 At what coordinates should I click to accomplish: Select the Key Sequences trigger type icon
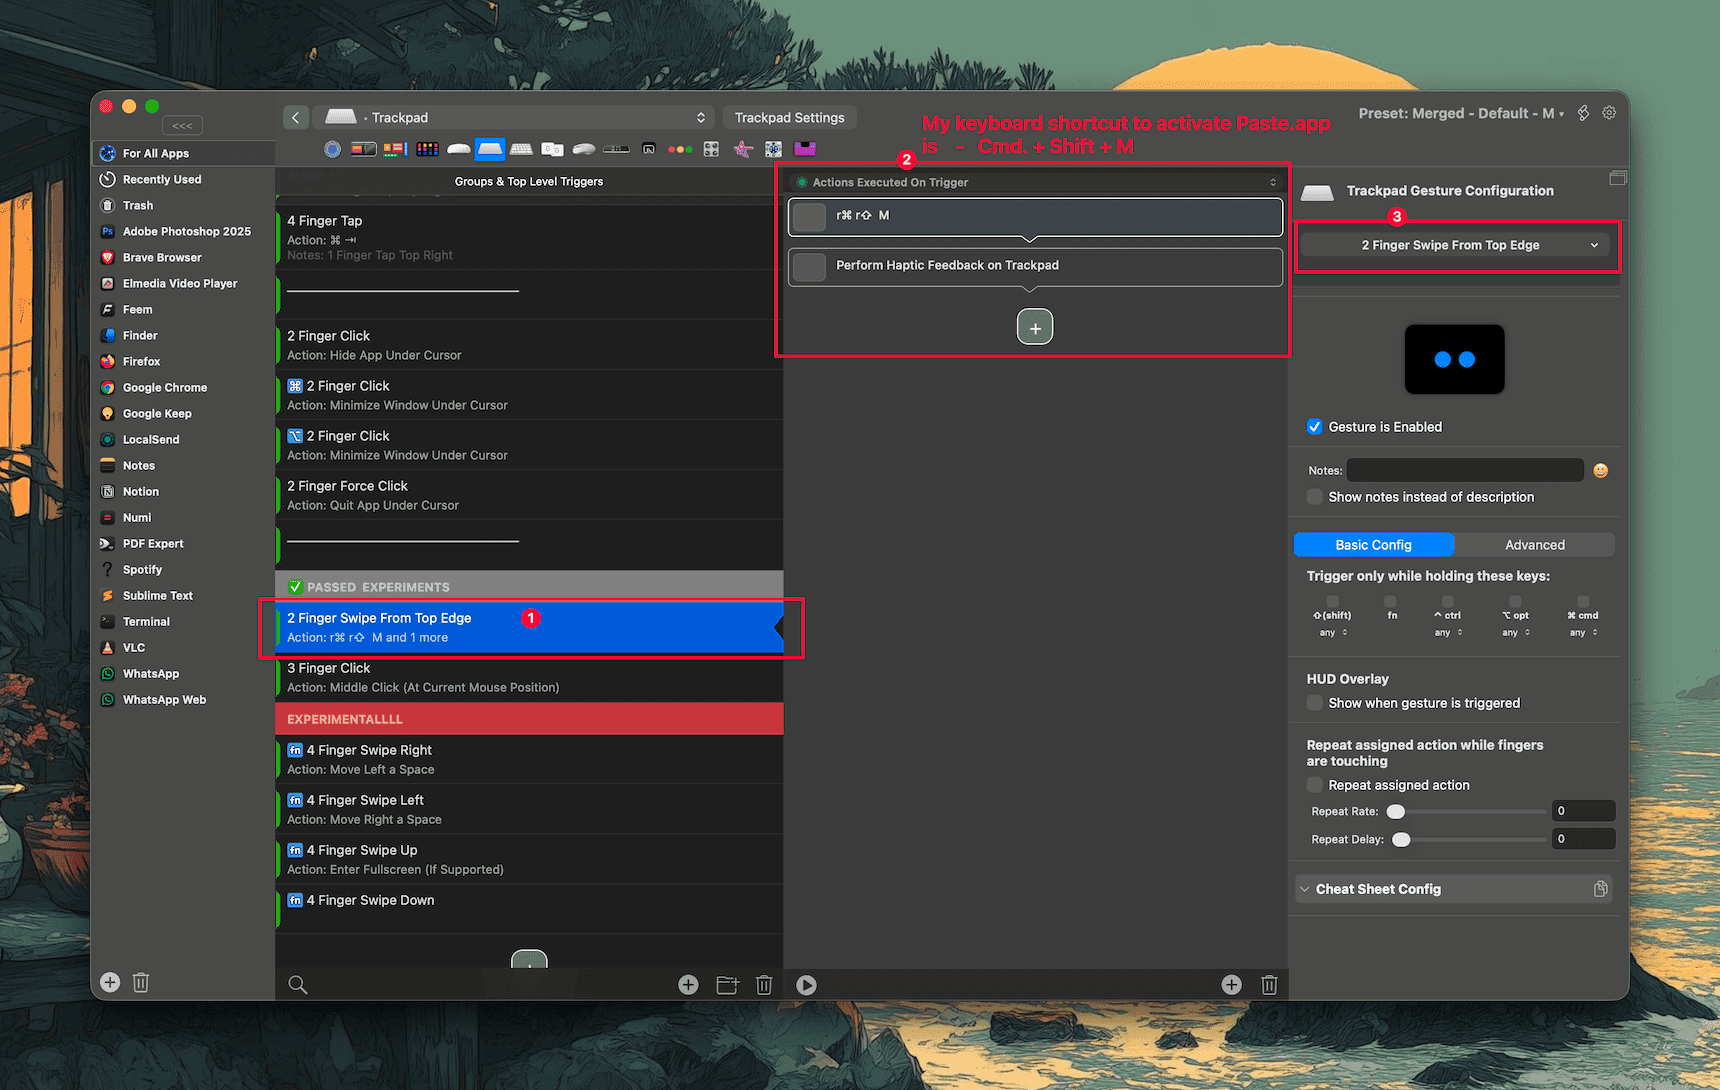tap(552, 149)
